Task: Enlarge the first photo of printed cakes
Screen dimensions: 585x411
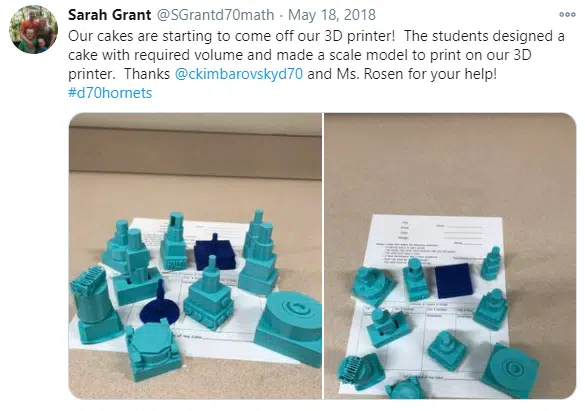Action: click(195, 256)
